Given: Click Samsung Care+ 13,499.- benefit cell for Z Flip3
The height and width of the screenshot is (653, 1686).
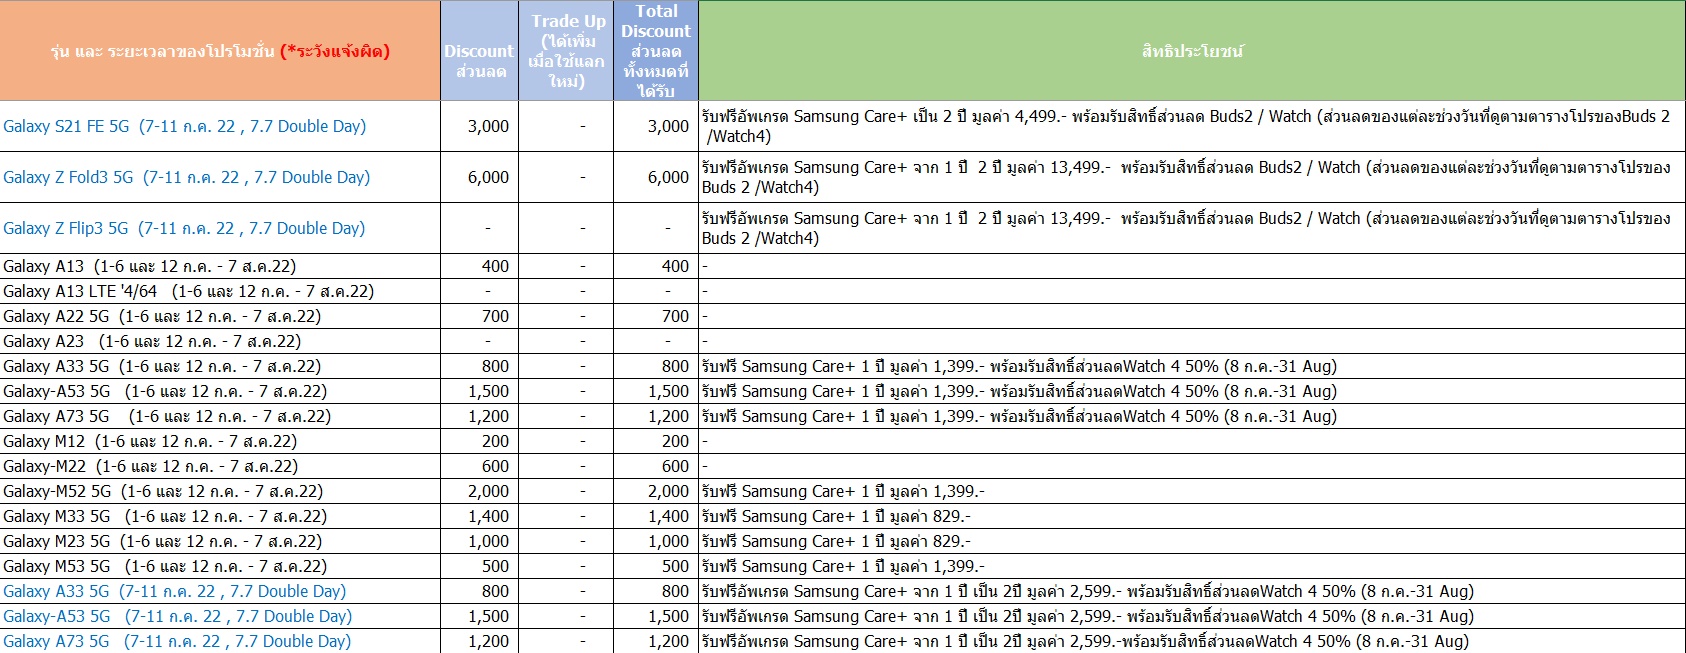Looking at the screenshot, I should pos(1192,228).
